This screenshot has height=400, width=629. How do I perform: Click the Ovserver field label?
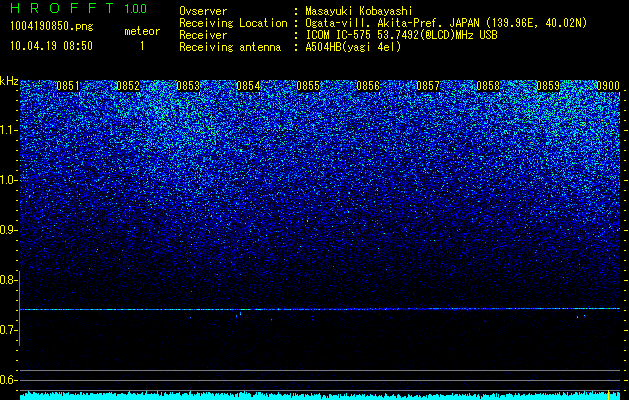coord(203,11)
